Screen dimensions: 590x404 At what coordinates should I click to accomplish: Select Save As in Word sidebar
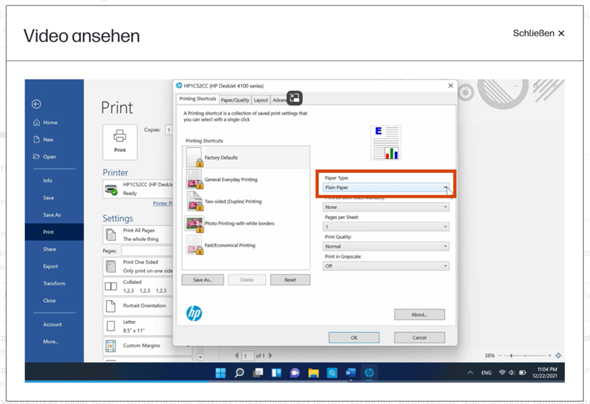point(52,215)
